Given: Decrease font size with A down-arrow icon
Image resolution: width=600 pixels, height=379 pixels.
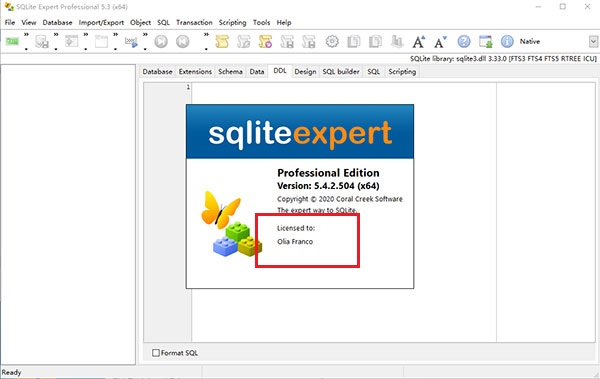Looking at the screenshot, I should pyautogui.click(x=440, y=41).
